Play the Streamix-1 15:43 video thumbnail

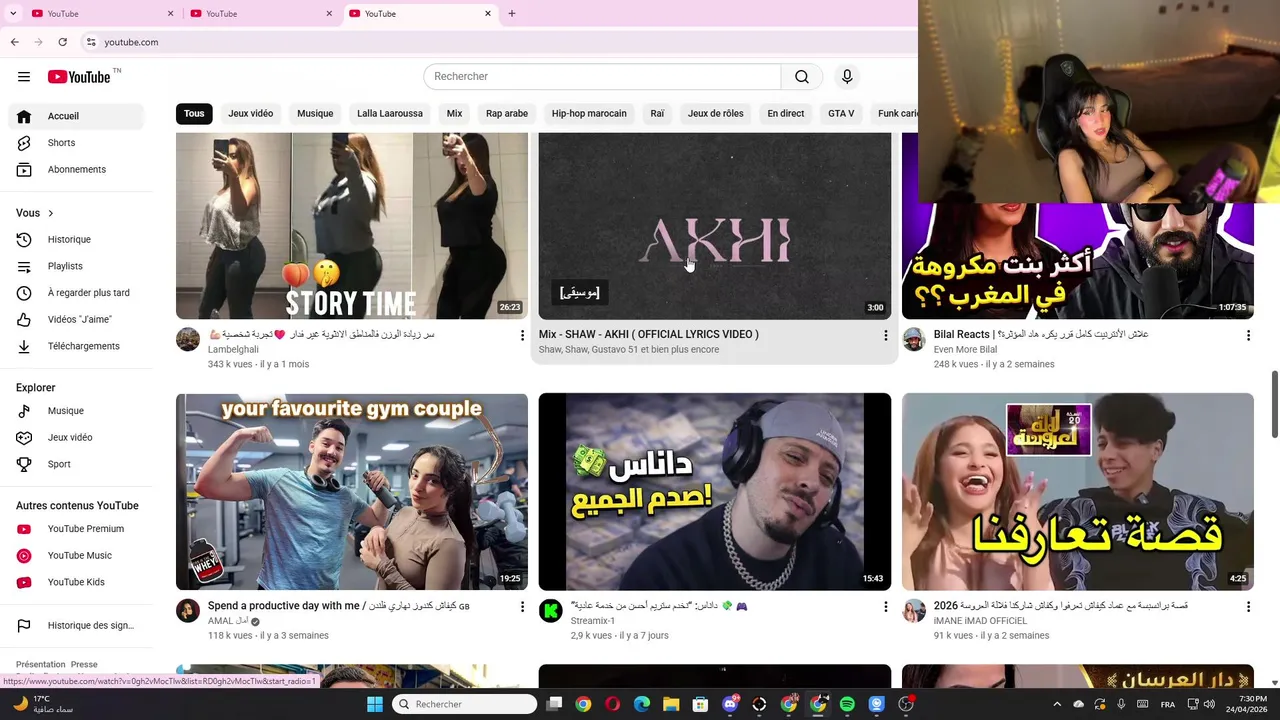coord(715,492)
